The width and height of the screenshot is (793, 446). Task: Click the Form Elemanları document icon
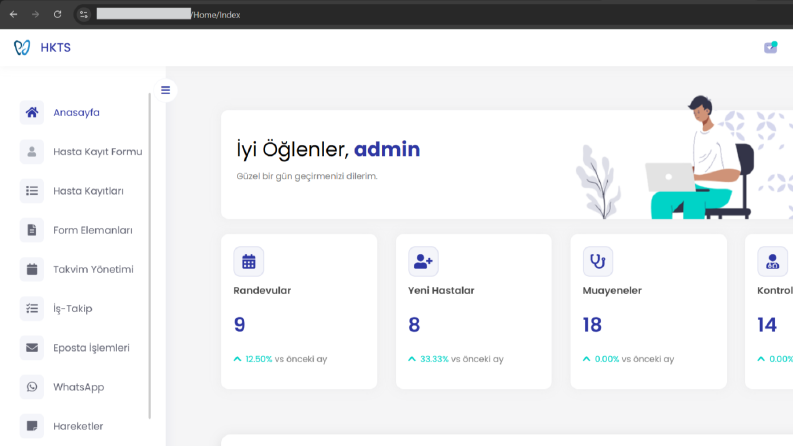(32, 230)
